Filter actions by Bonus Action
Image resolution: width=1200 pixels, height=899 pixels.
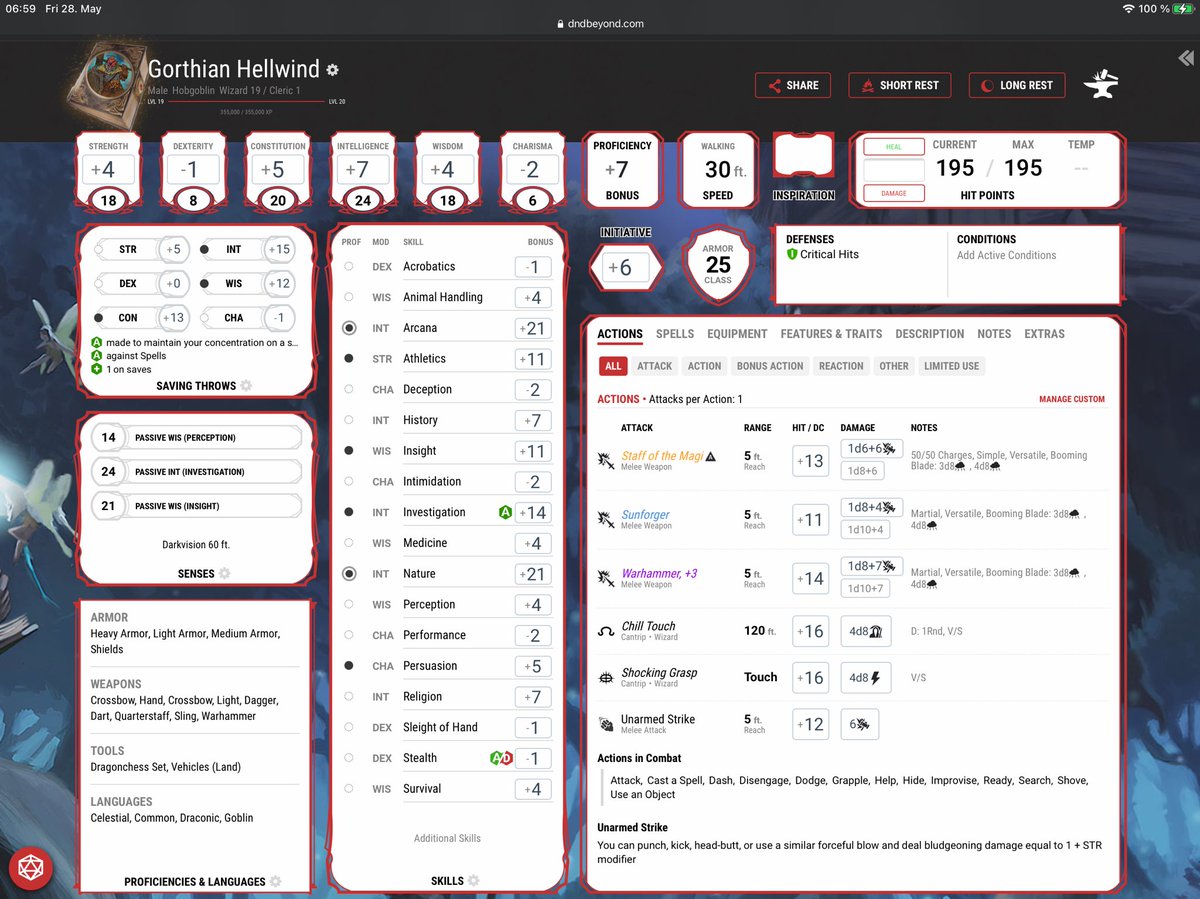click(x=770, y=366)
